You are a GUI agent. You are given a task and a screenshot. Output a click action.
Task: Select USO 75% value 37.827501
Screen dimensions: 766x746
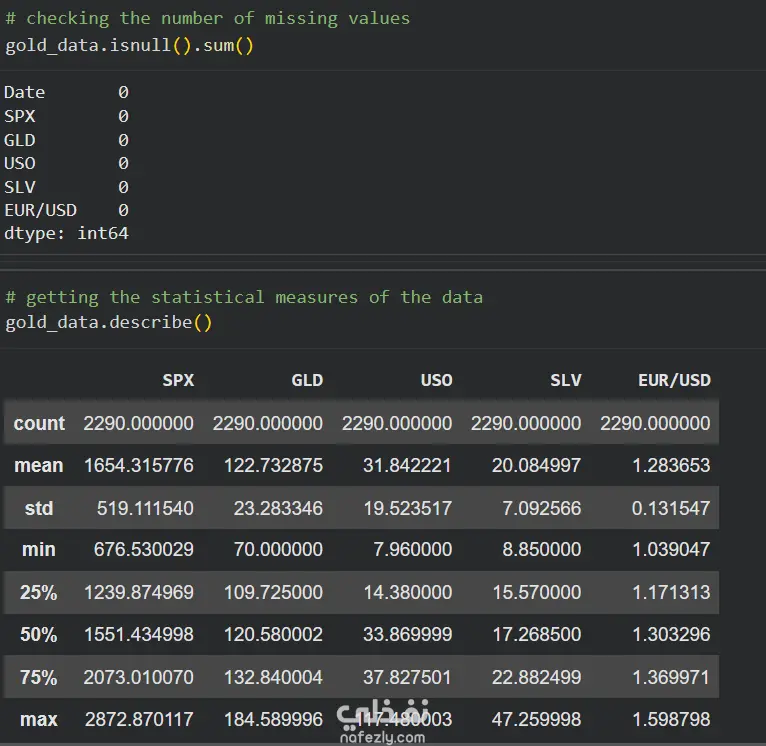coord(407,678)
